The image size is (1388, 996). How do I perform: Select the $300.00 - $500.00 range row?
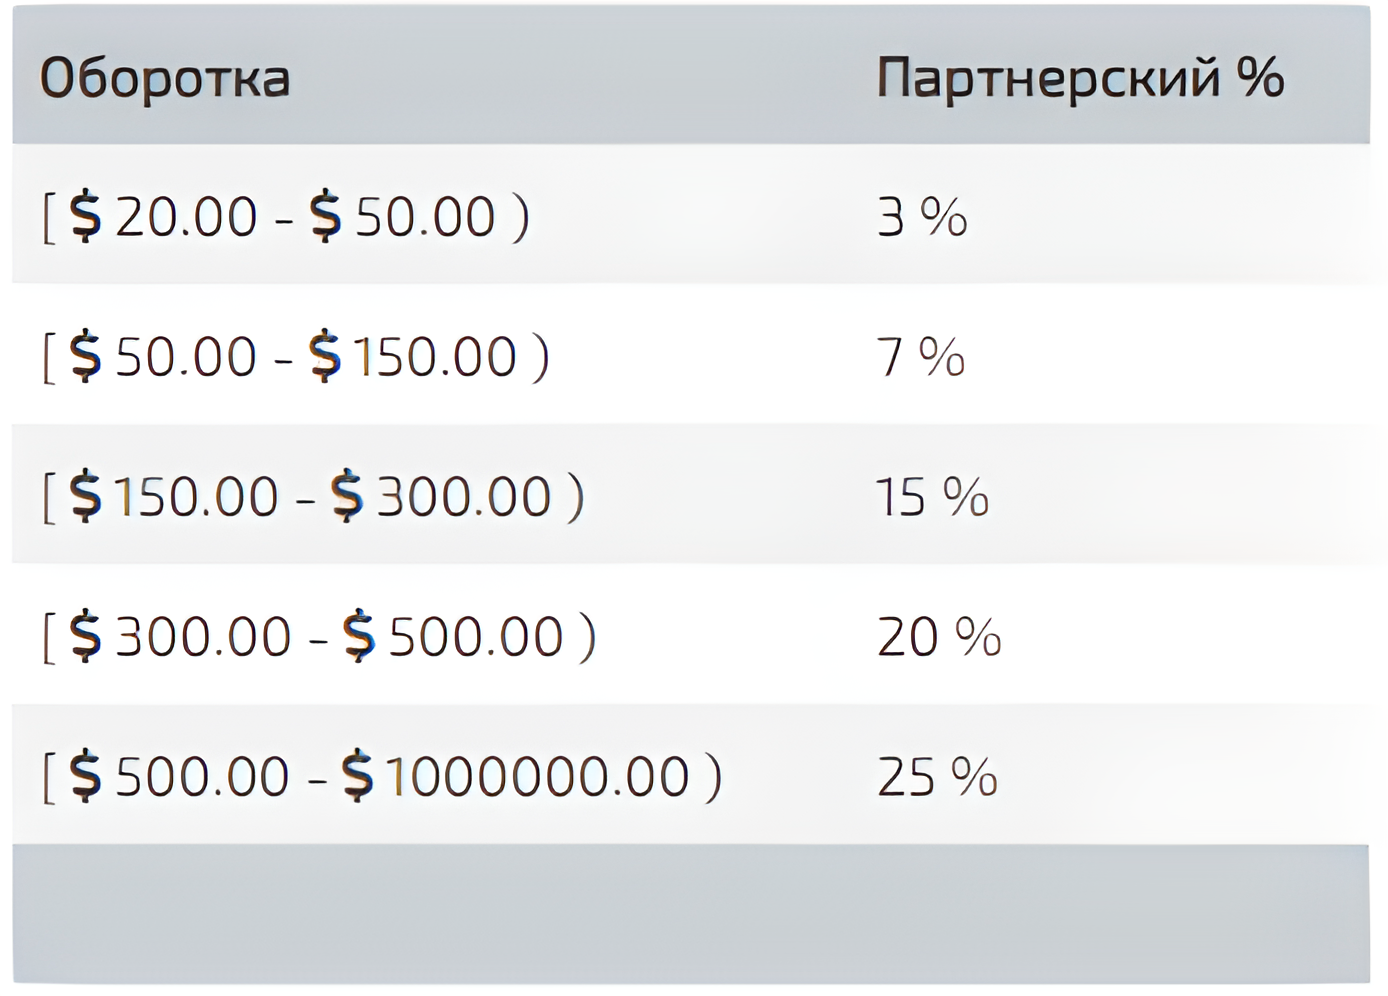[x=691, y=634]
